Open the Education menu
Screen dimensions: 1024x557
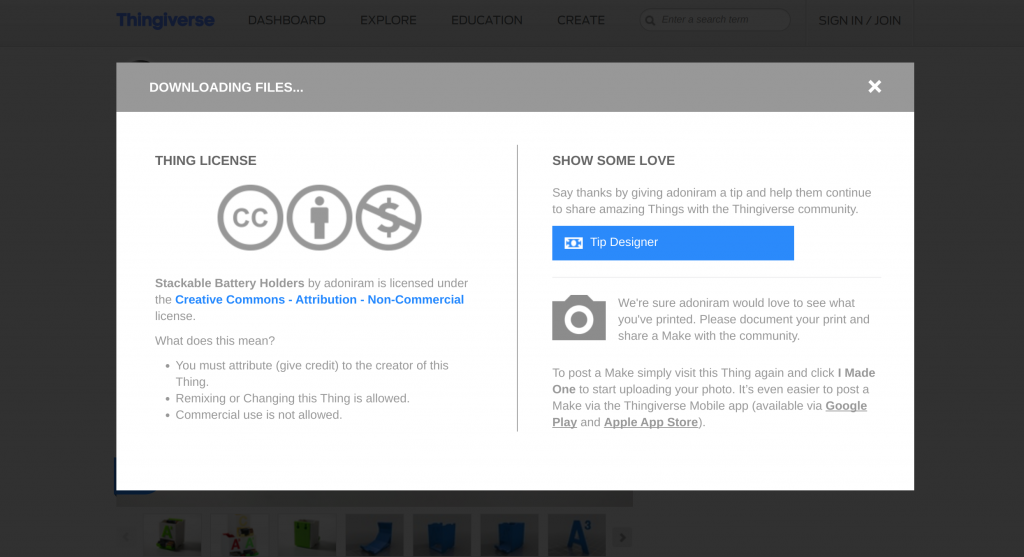(487, 20)
